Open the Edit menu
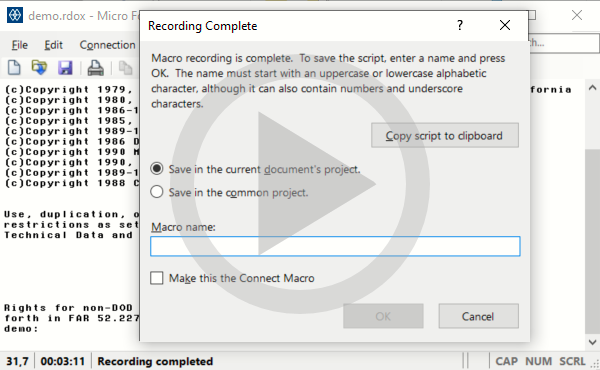This screenshot has width=600, height=370. [x=53, y=45]
